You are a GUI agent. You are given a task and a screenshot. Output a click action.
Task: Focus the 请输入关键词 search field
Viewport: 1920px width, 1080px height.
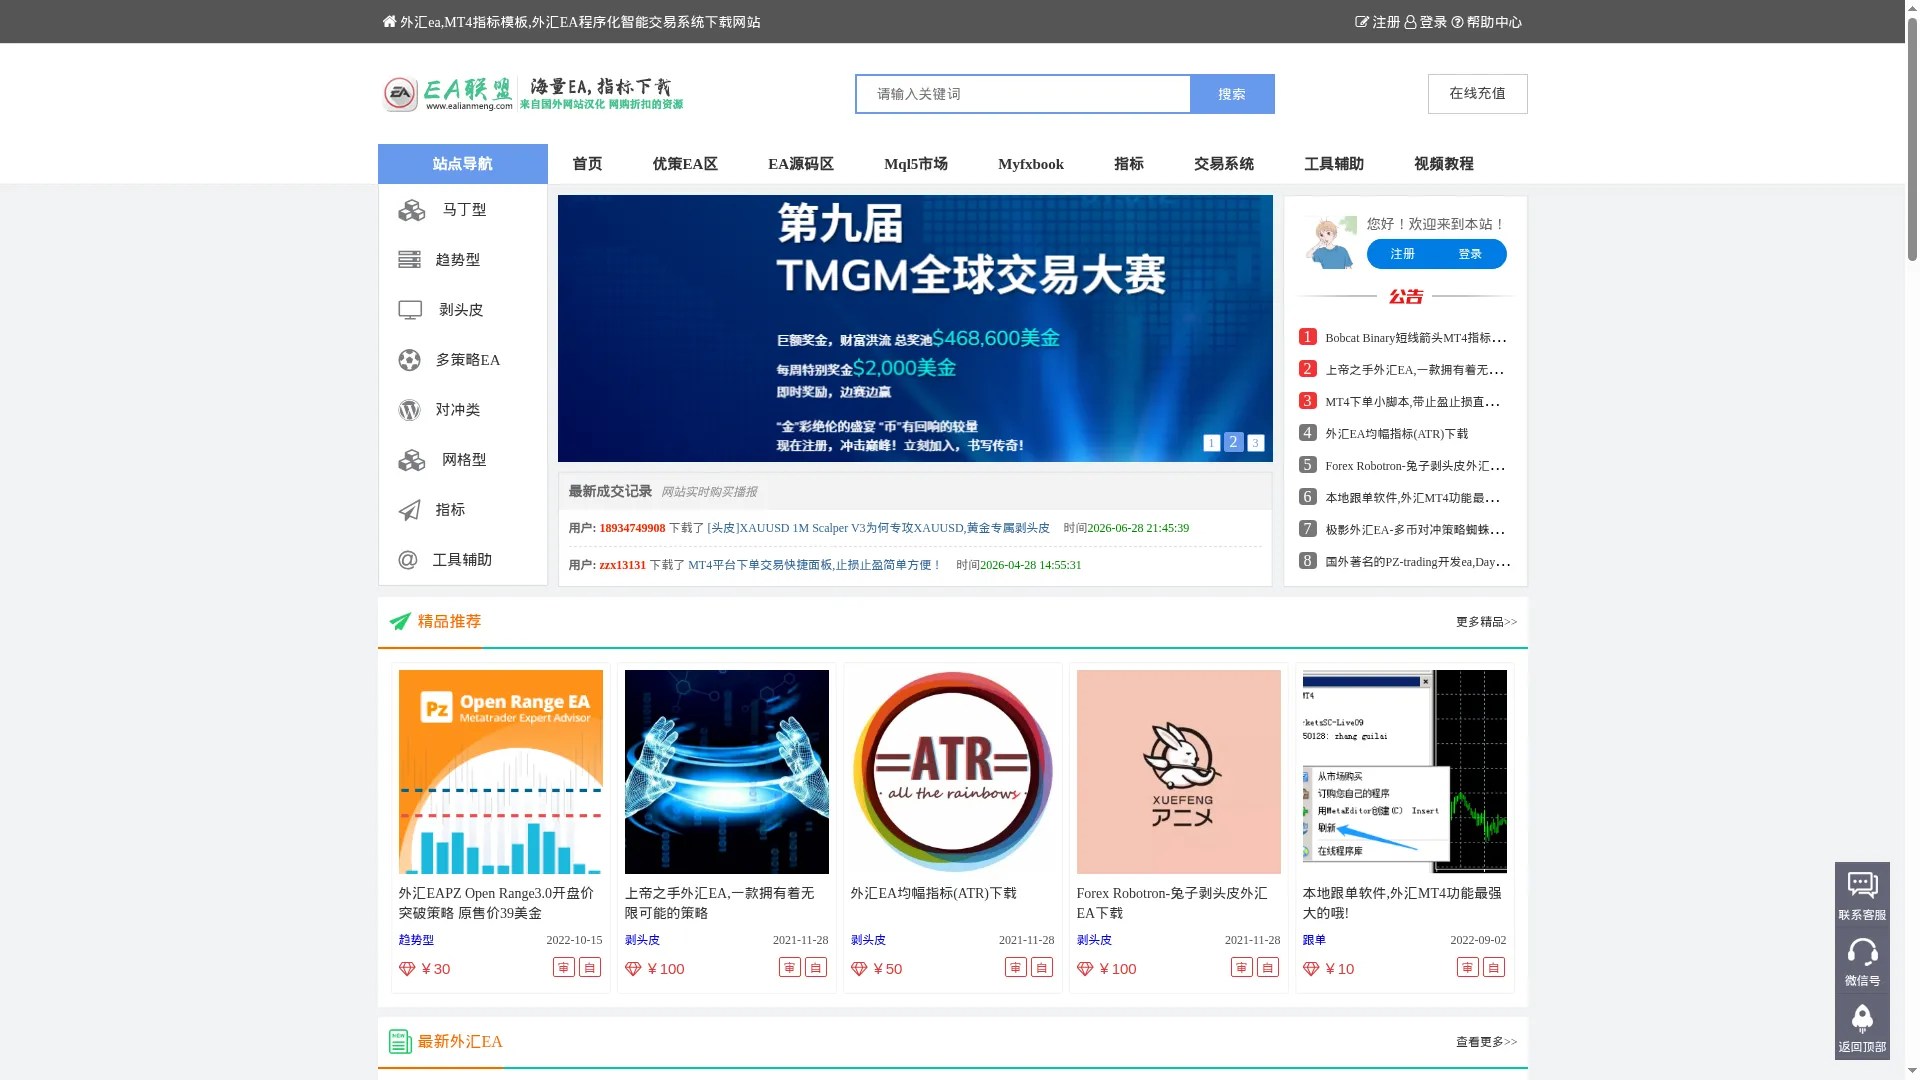1023,94
